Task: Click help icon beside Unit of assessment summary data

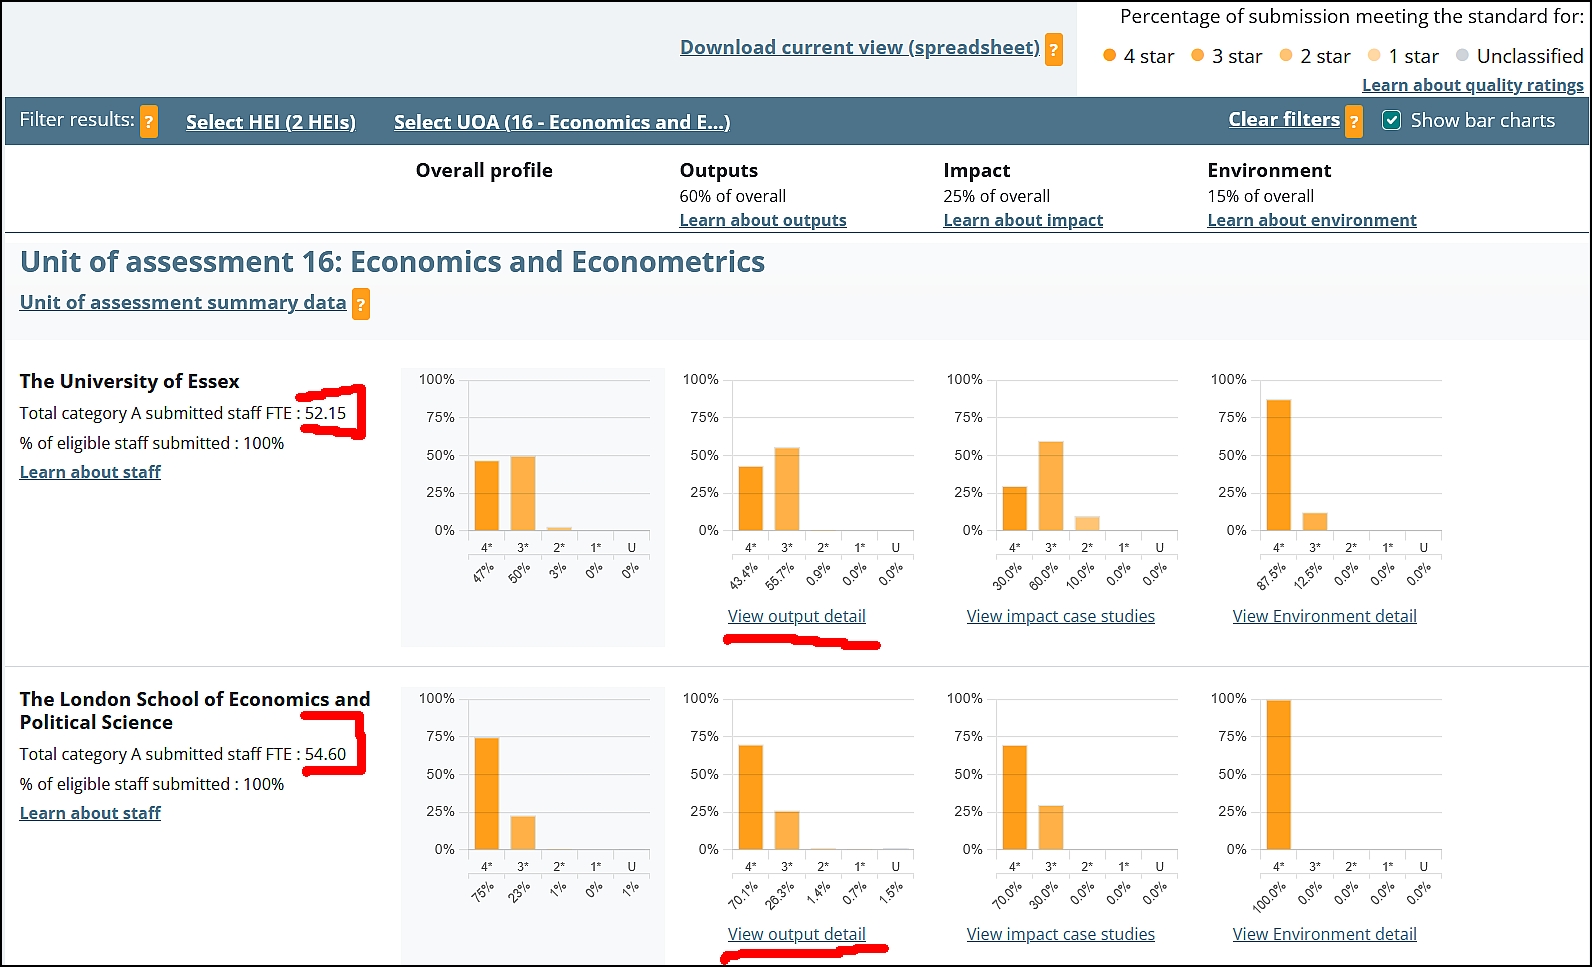Action: point(361,304)
